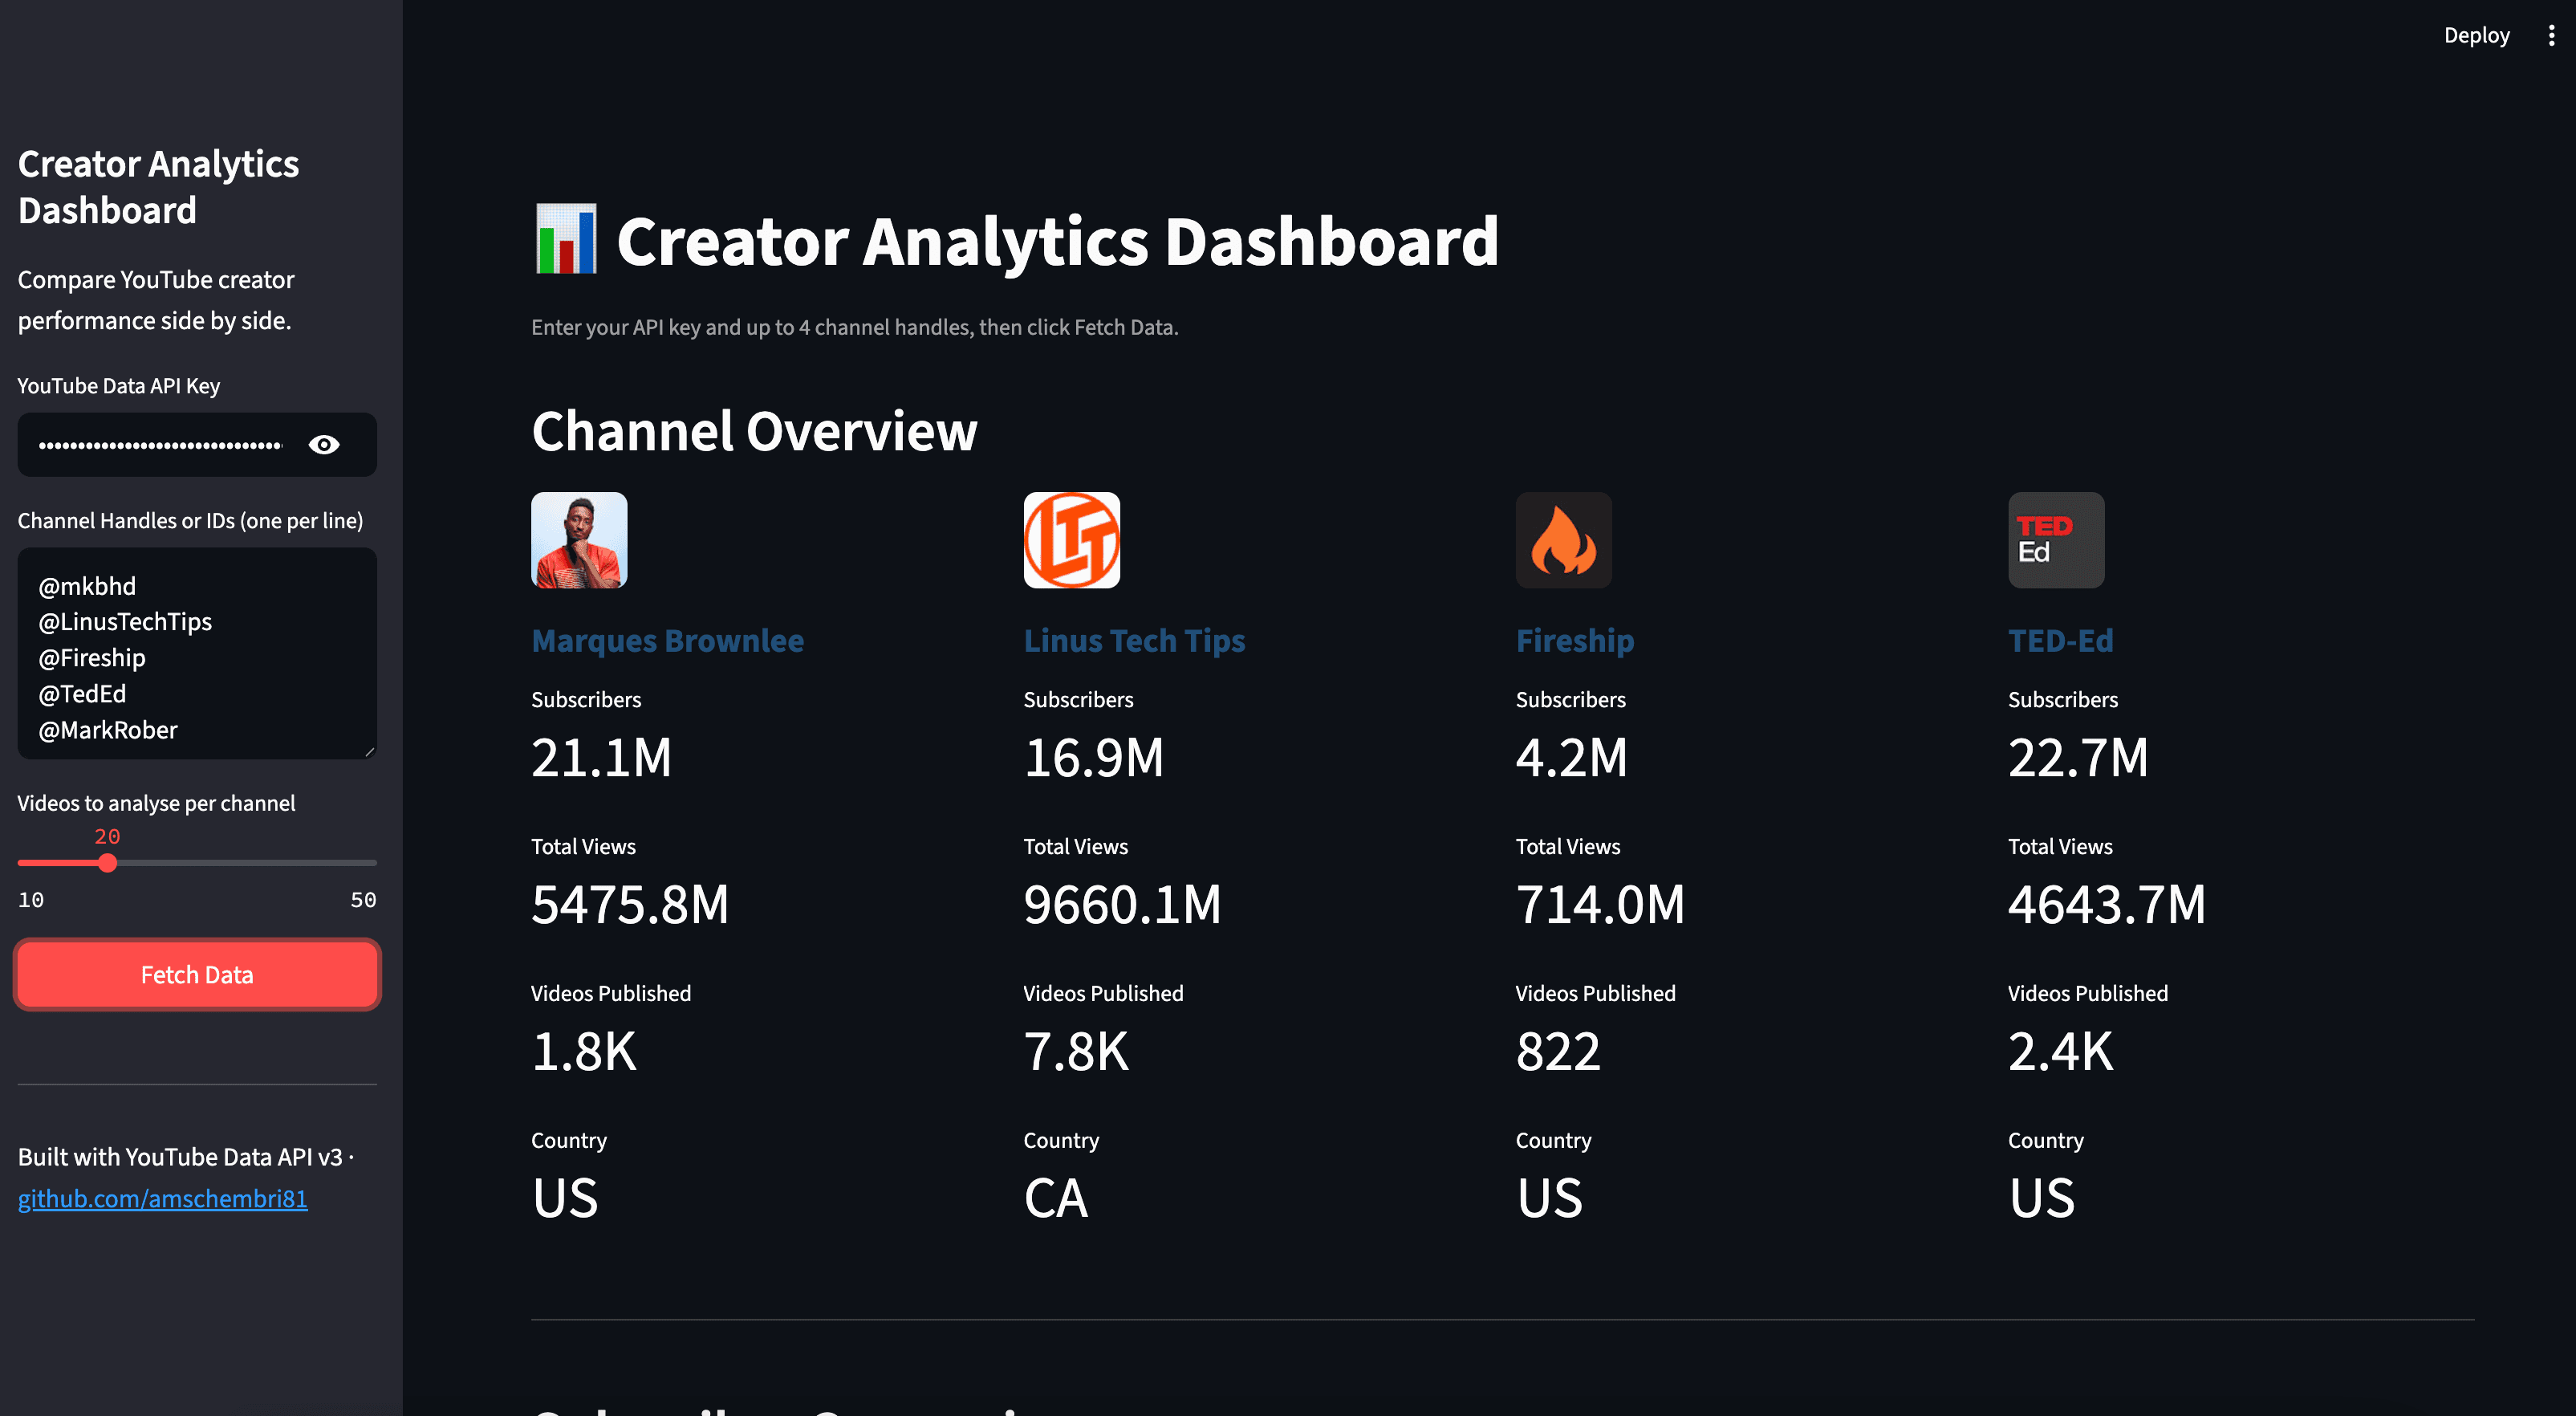
Task: Click Linus Tech Tips subscribers value 16.9M
Action: (x=1093, y=757)
